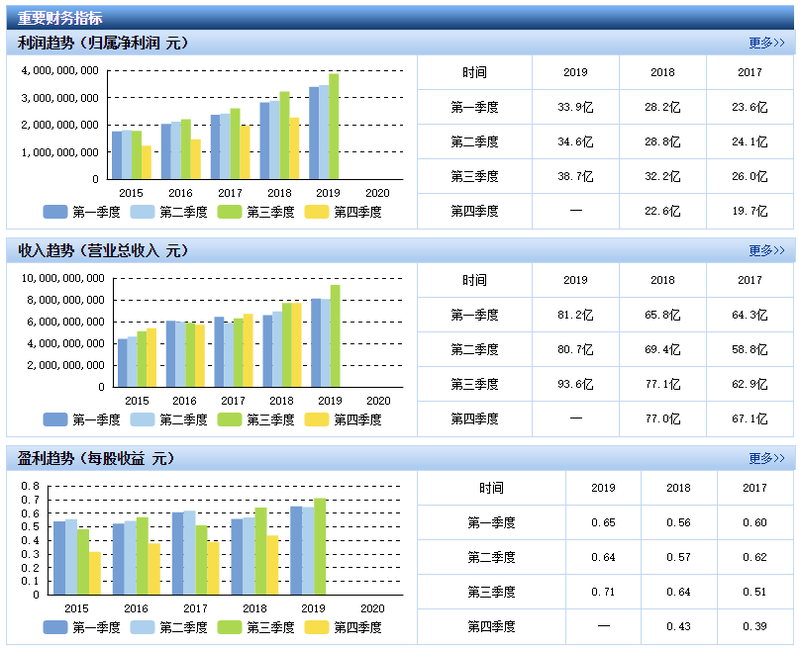Toggle yellow 第四季度 legend in earnings-per-share chart
Viewport: 800px width, 650px height.
(316, 628)
